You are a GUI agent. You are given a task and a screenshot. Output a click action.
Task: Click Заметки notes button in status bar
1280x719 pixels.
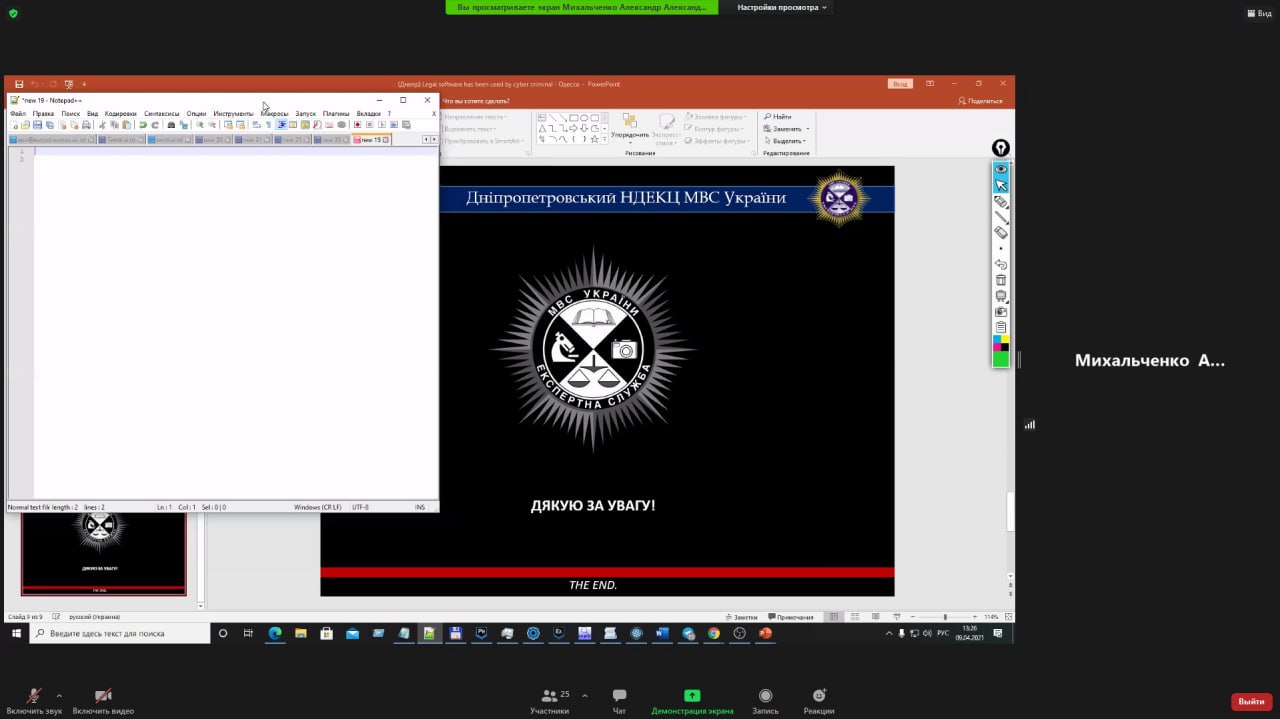pos(741,617)
